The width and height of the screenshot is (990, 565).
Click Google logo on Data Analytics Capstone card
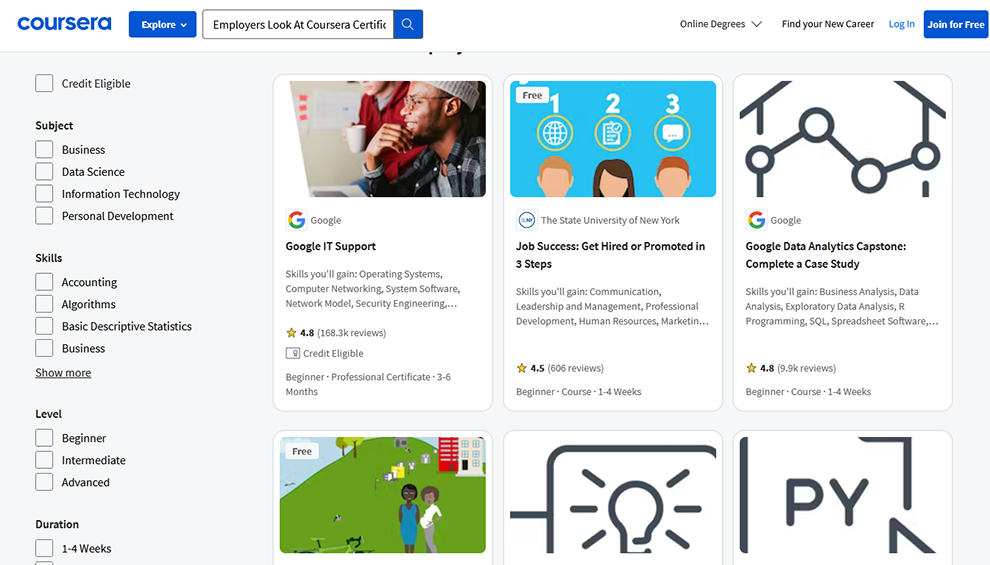[x=756, y=220]
